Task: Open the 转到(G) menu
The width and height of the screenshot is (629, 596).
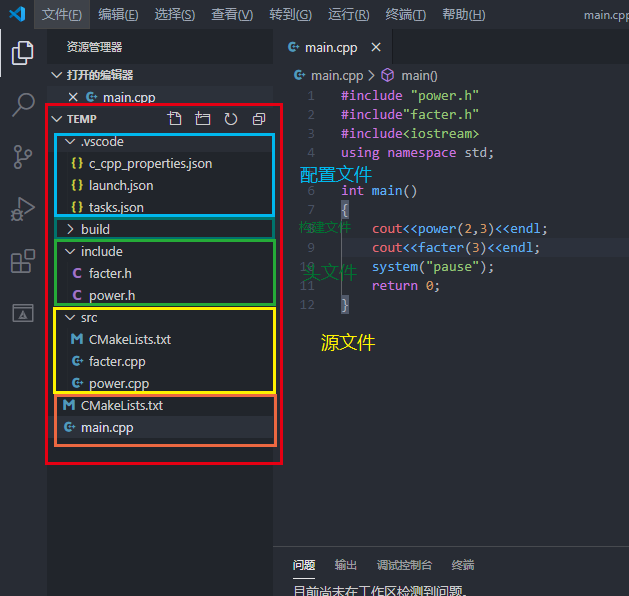Action: 290,14
